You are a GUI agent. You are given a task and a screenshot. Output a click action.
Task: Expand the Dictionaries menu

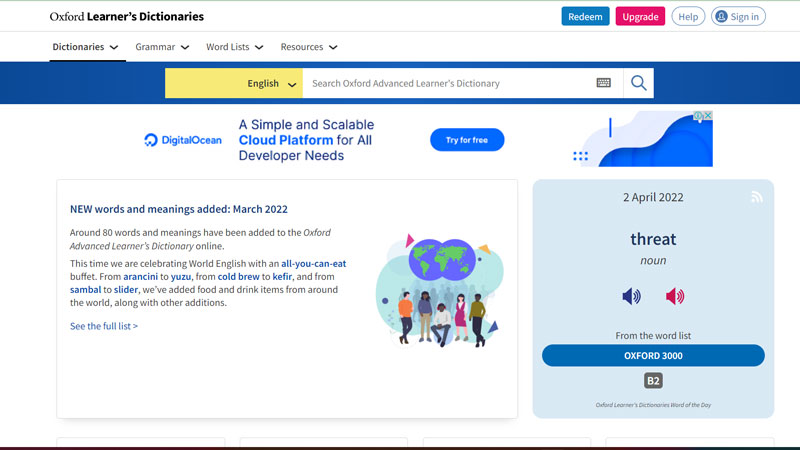point(85,47)
